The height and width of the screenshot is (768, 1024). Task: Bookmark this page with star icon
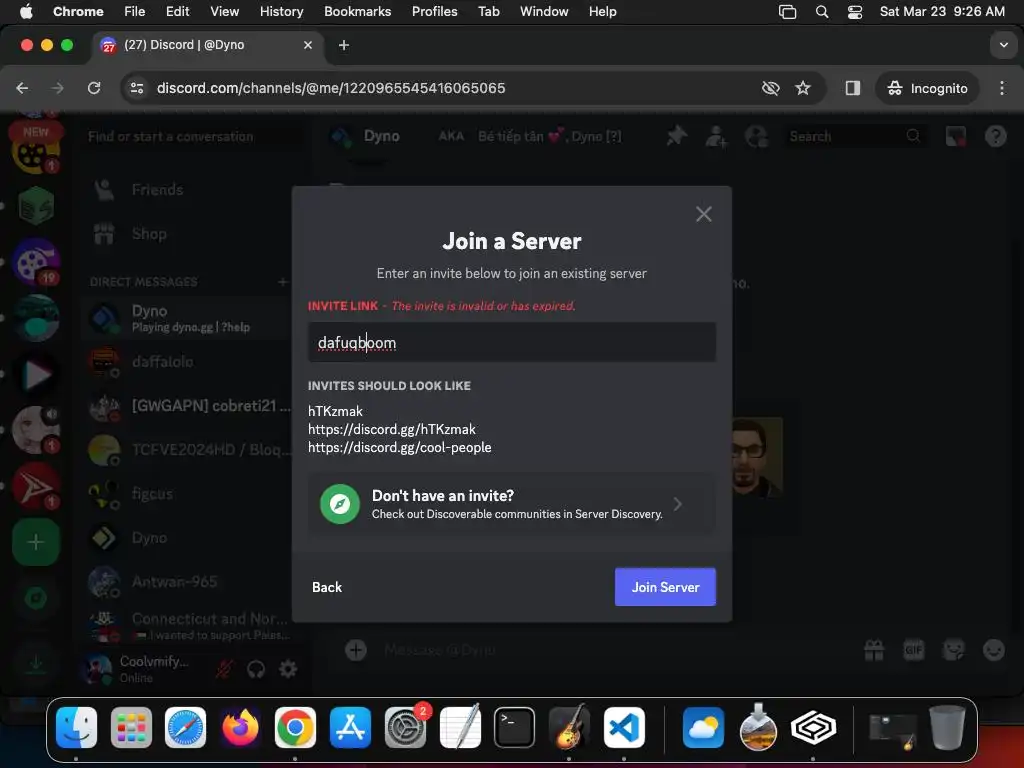coord(803,88)
